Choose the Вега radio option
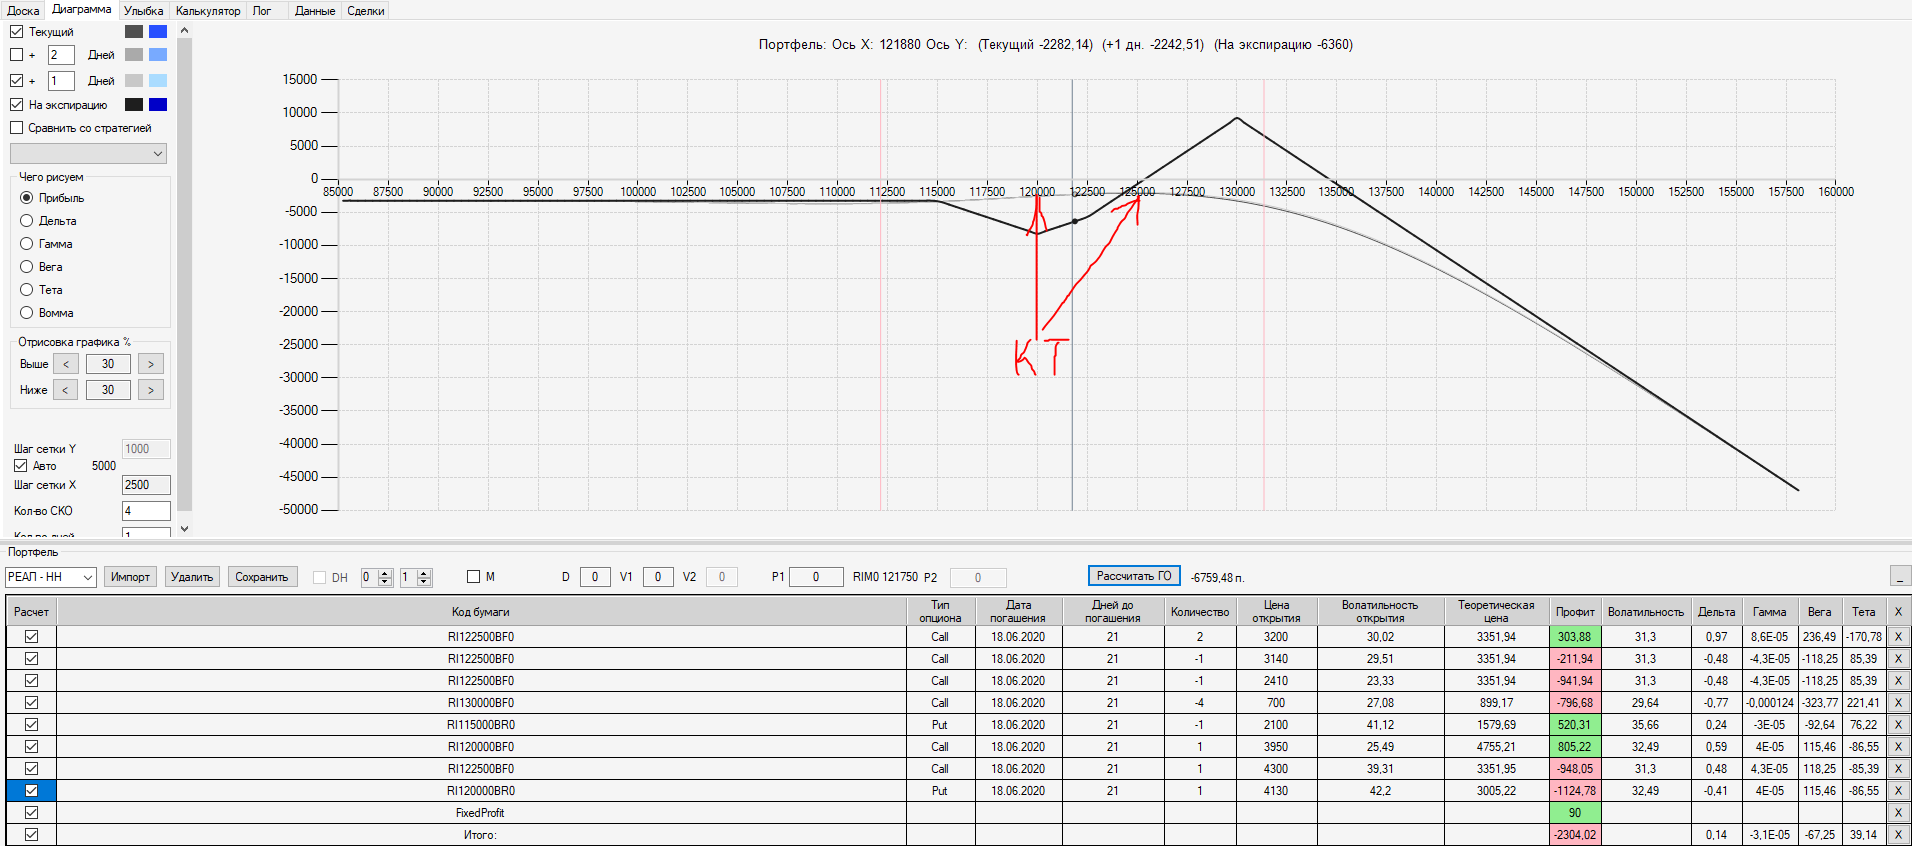 [27, 267]
